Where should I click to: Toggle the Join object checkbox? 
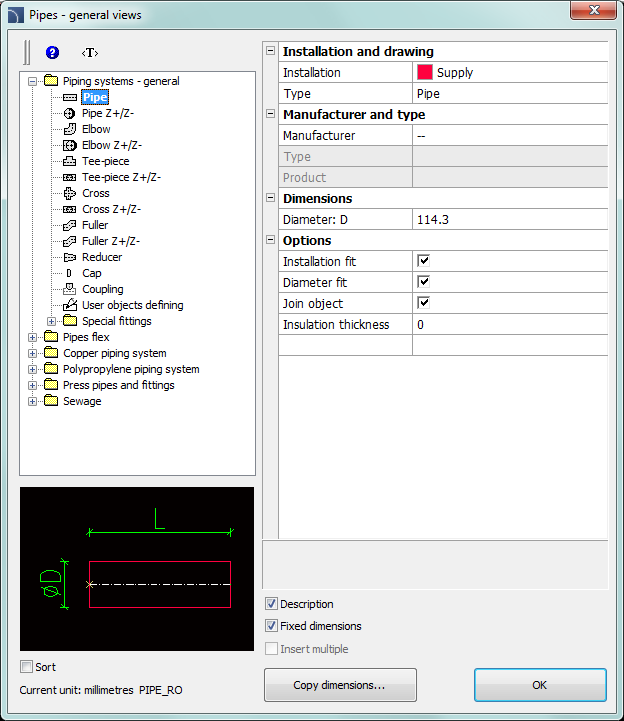point(424,303)
